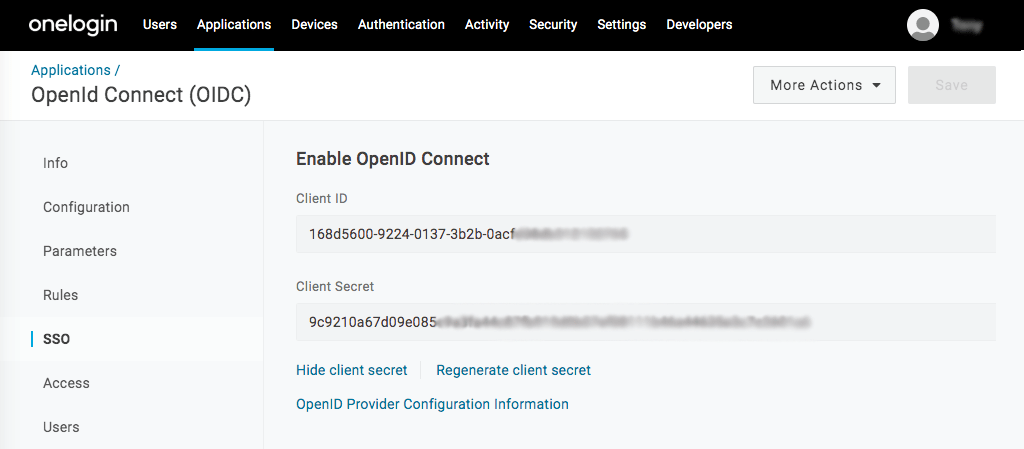Click the OneLogin logo

[x=75, y=24]
